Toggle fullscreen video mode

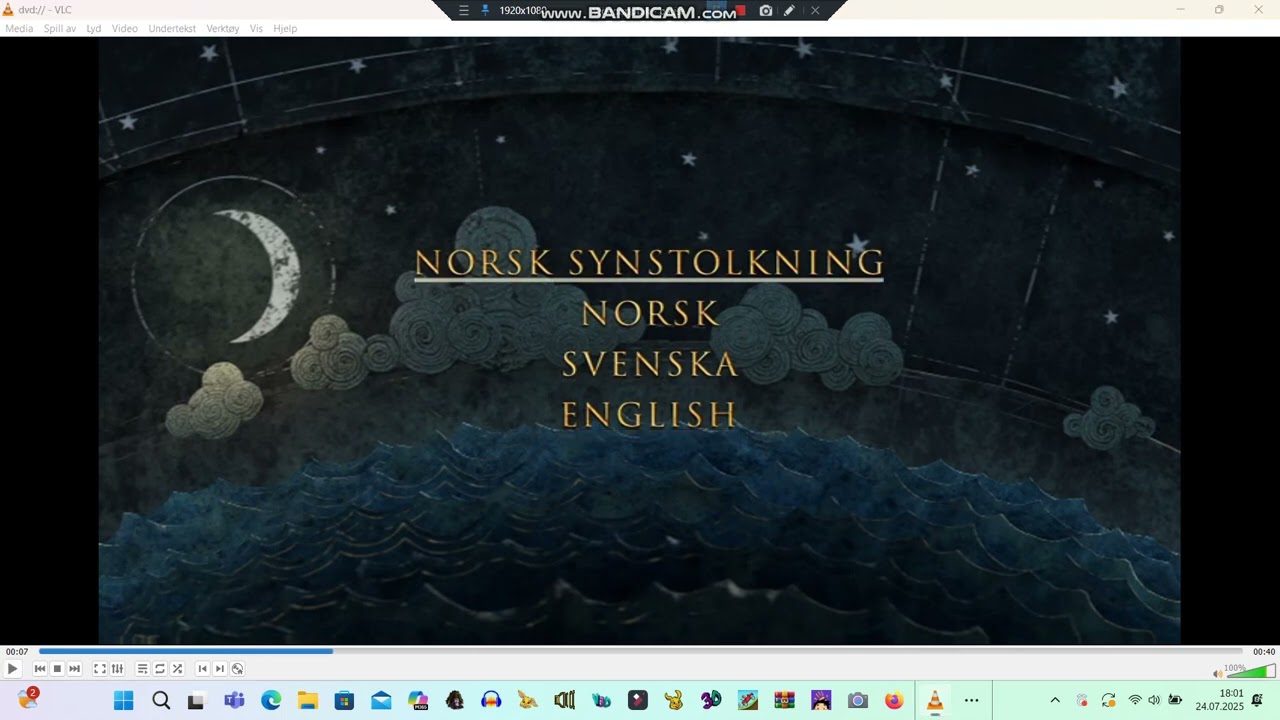(100, 669)
